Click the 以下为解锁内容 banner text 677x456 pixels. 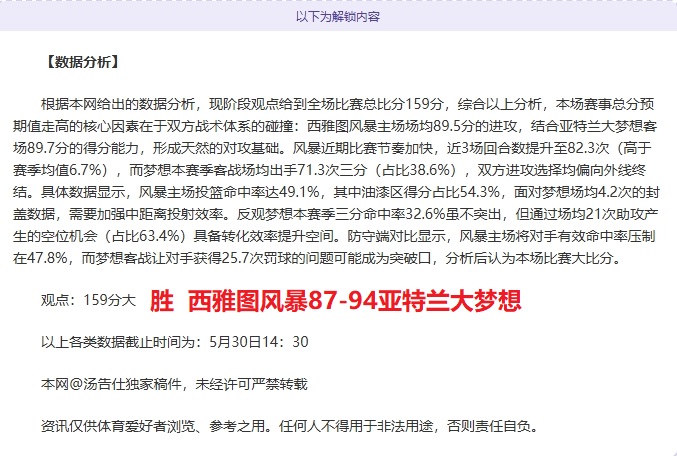(338, 17)
